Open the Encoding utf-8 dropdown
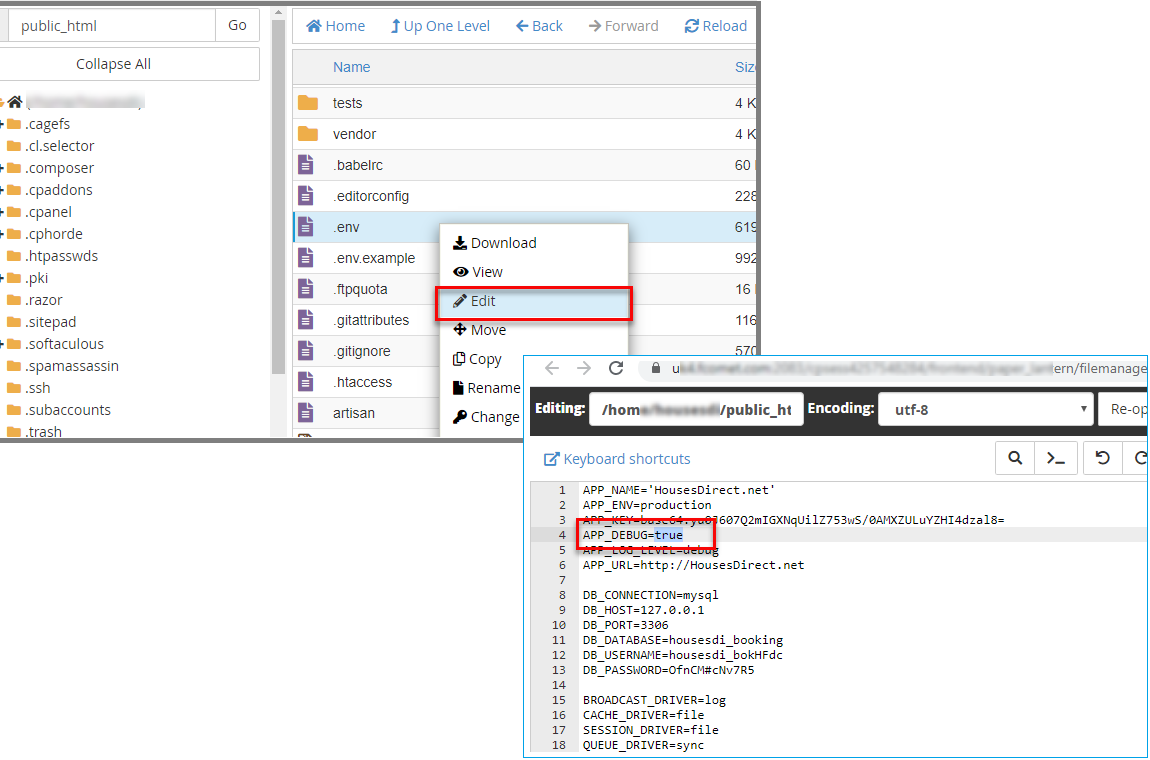Image resolution: width=1150 pixels, height=760 pixels. pyautogui.click(x=985, y=409)
